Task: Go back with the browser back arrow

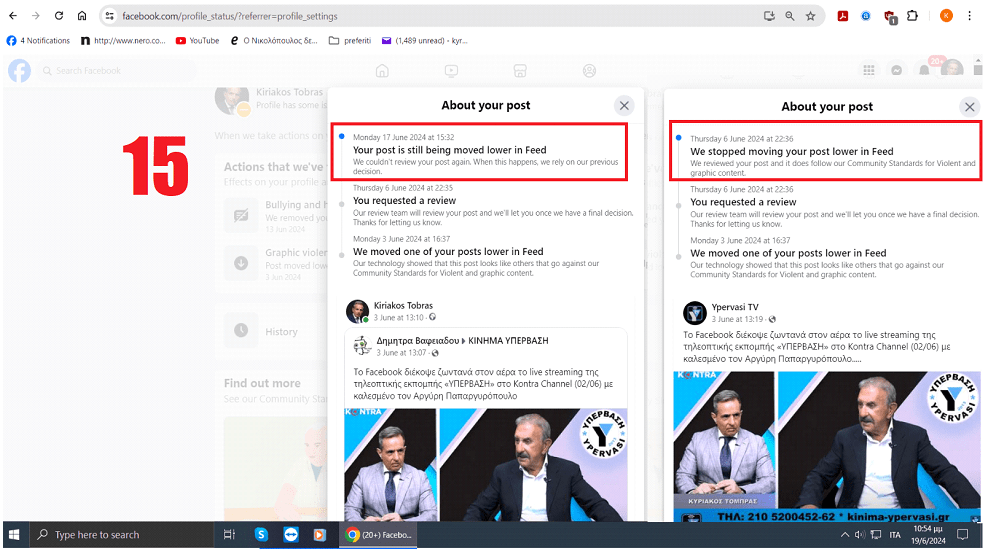Action: [13, 16]
